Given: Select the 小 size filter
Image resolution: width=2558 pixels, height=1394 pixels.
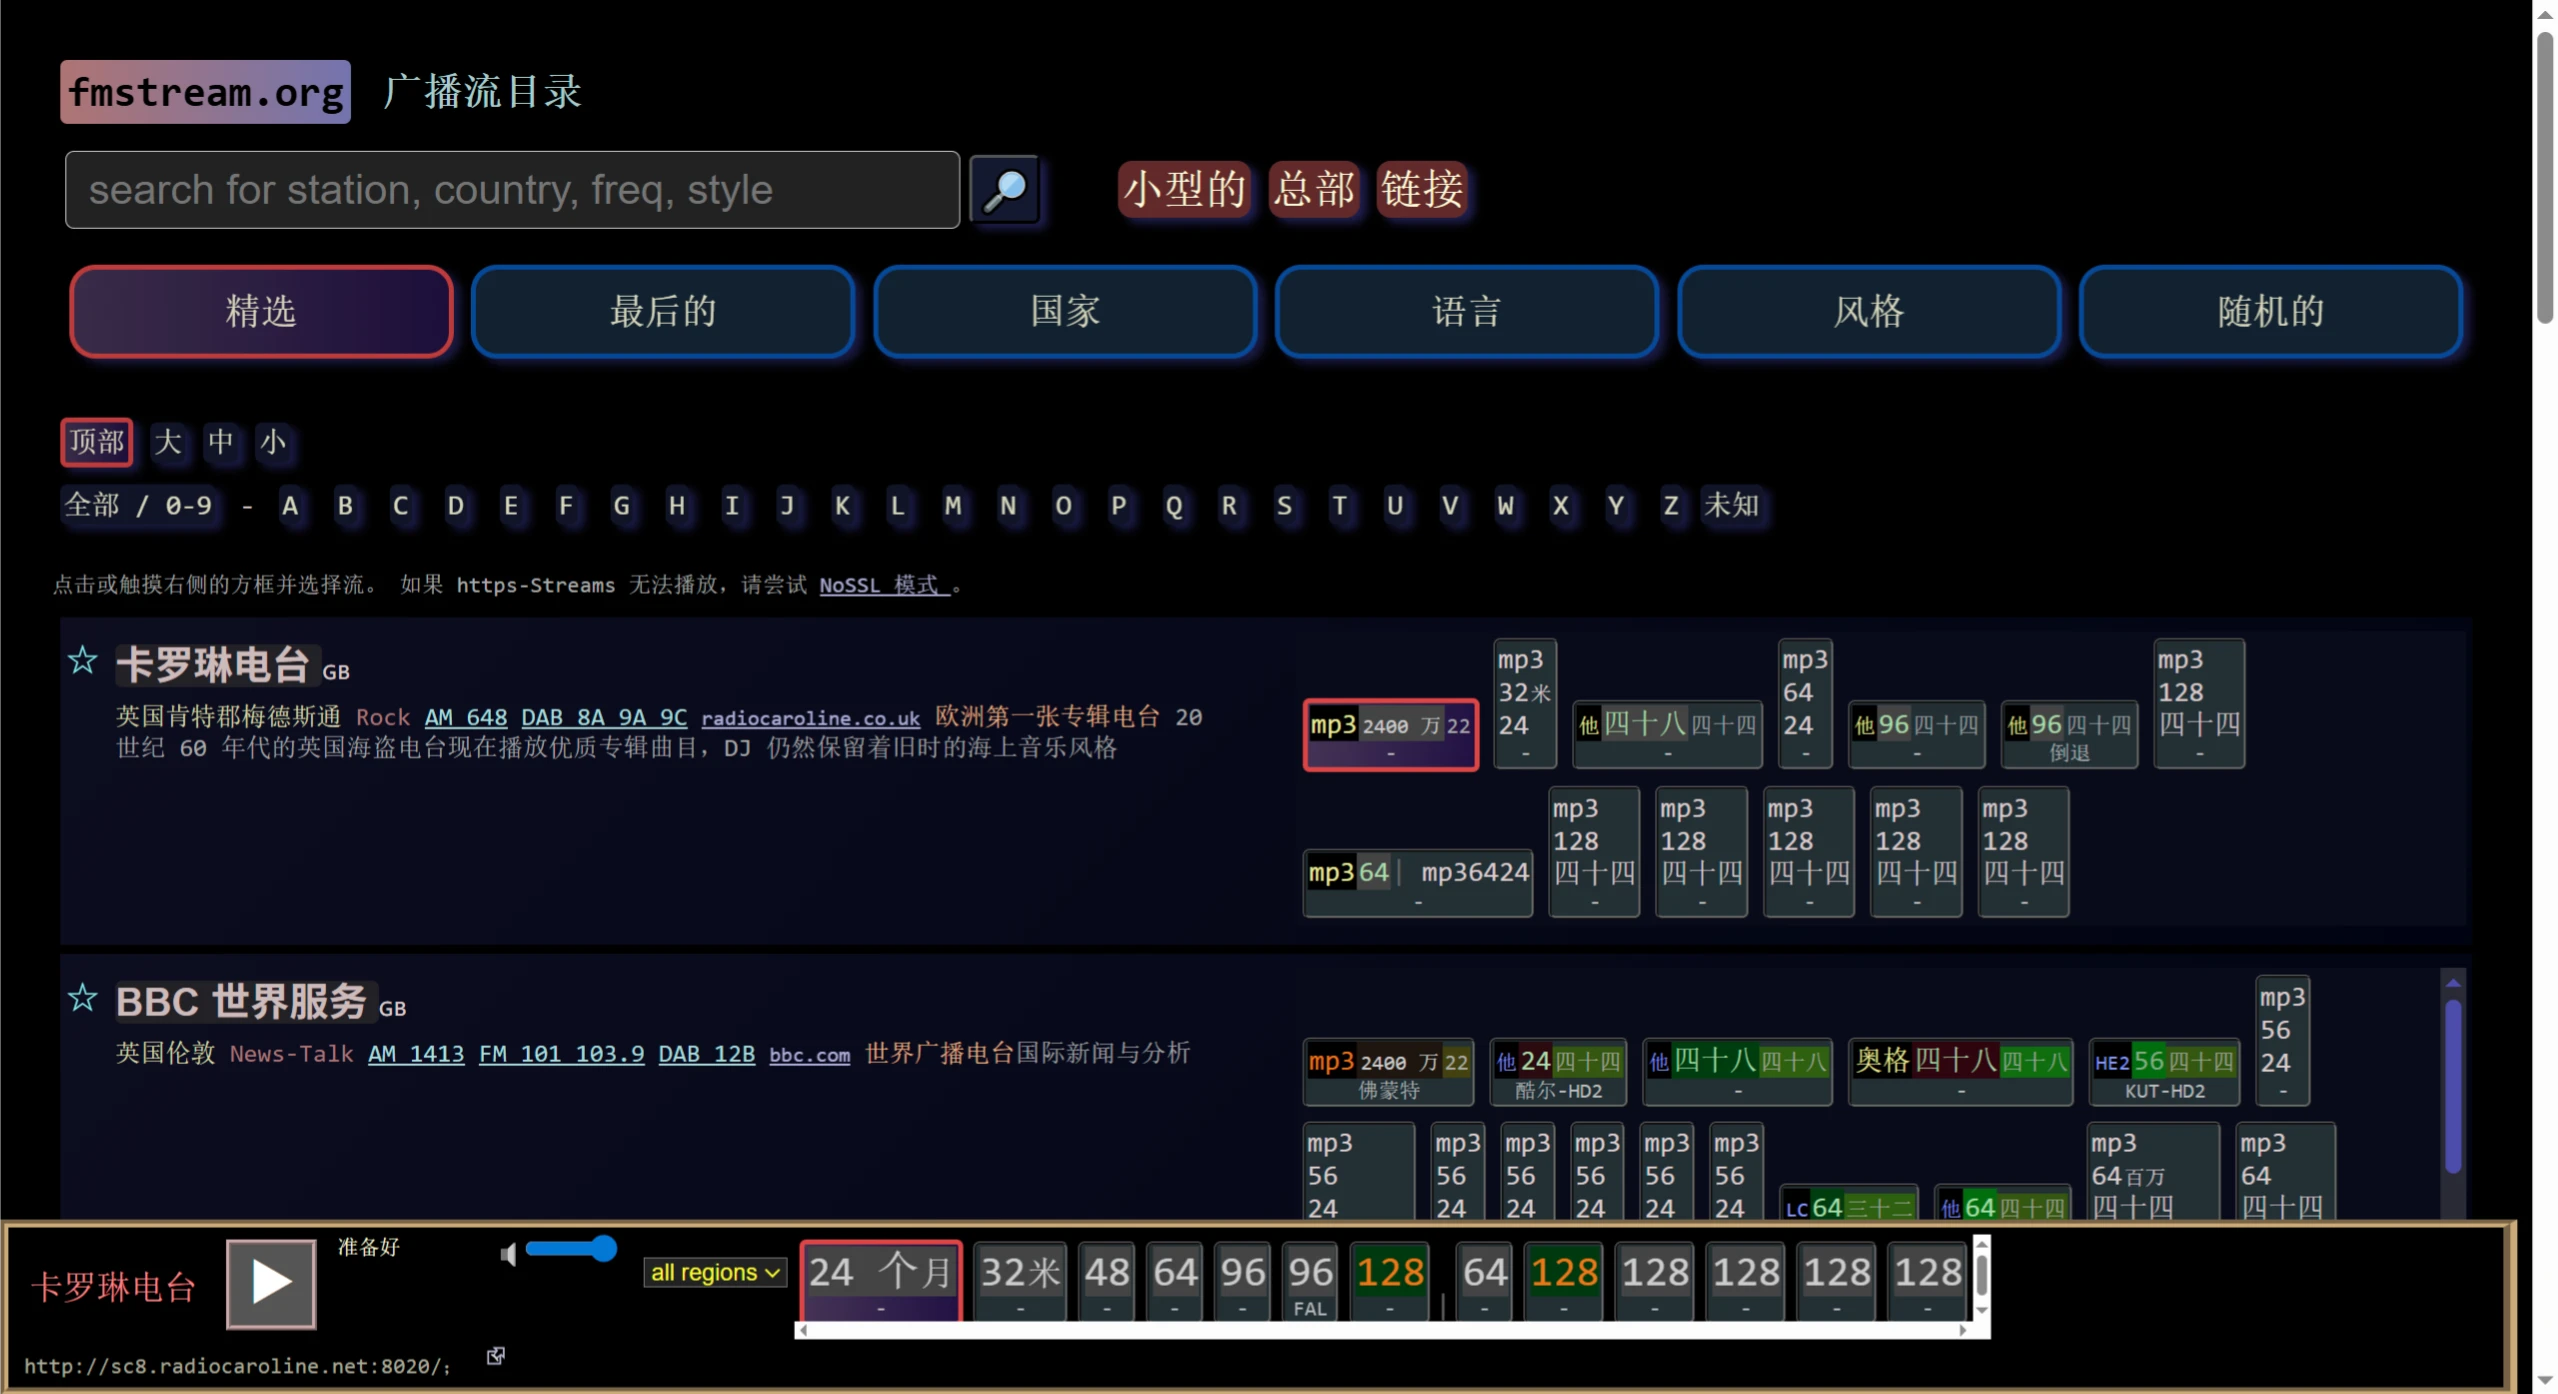Looking at the screenshot, I should coord(273,442).
